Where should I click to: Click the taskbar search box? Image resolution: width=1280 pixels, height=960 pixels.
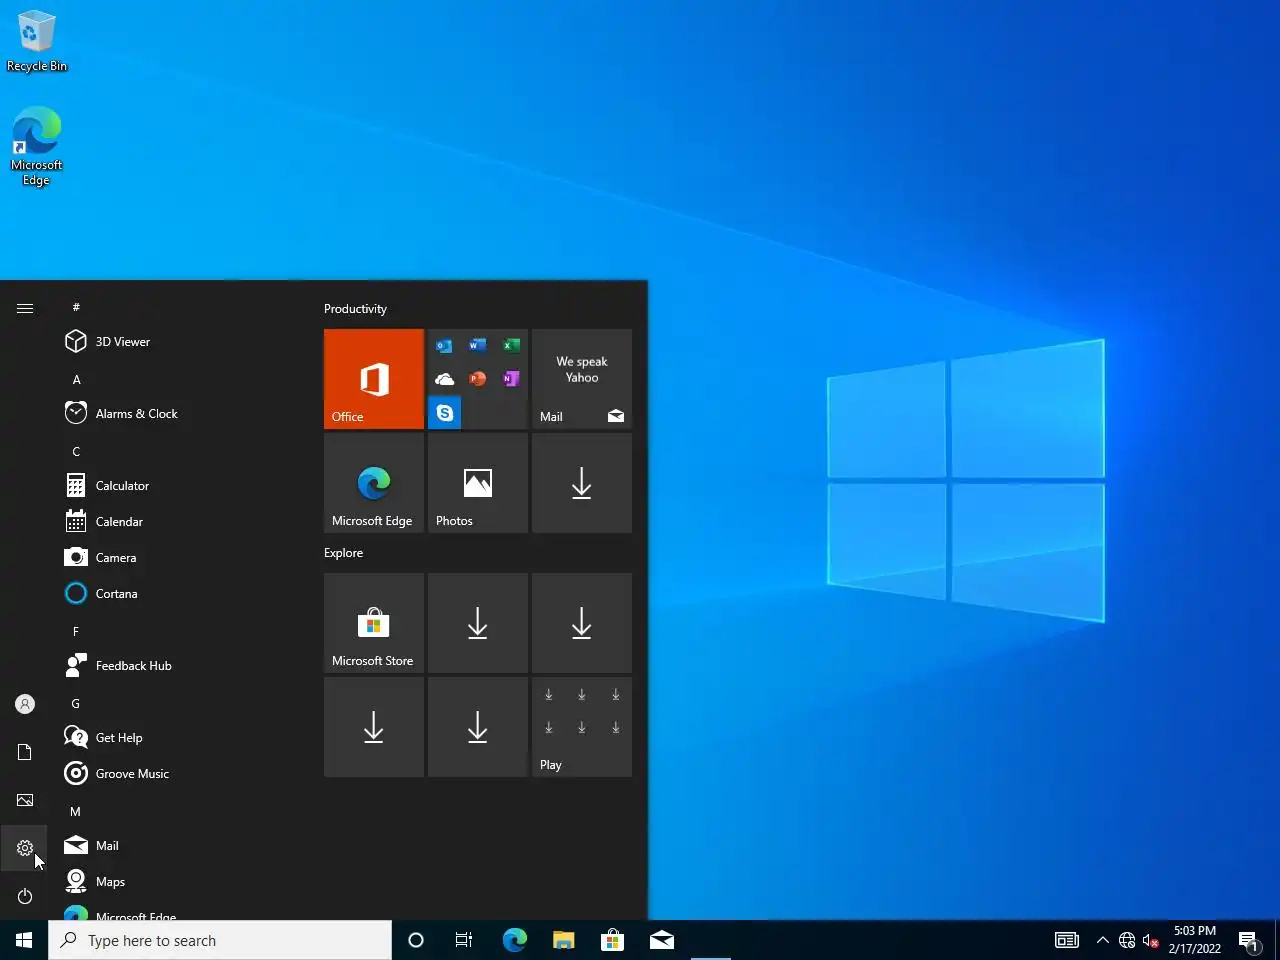pos(220,940)
